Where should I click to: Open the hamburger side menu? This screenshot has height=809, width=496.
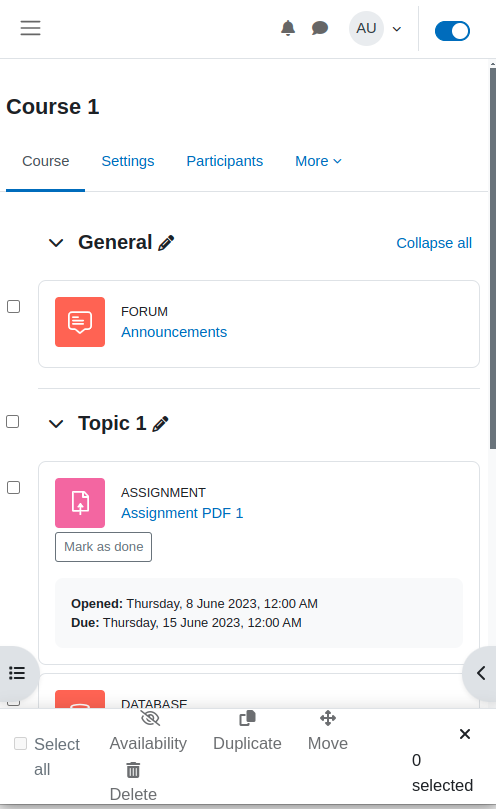point(30,28)
